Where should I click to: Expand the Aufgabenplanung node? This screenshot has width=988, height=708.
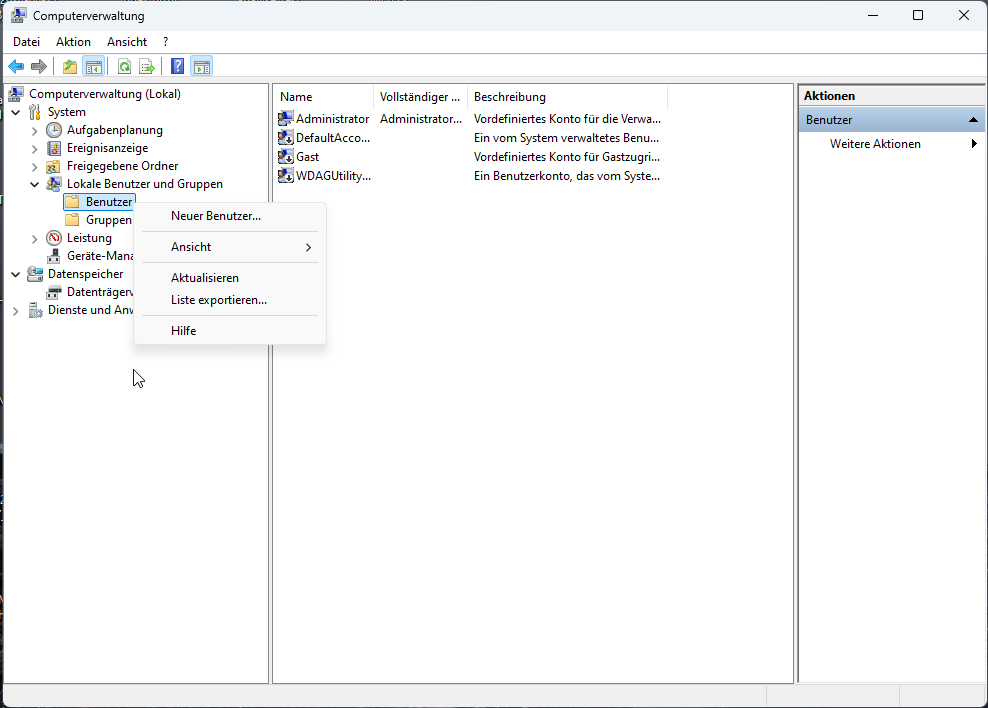(x=35, y=130)
